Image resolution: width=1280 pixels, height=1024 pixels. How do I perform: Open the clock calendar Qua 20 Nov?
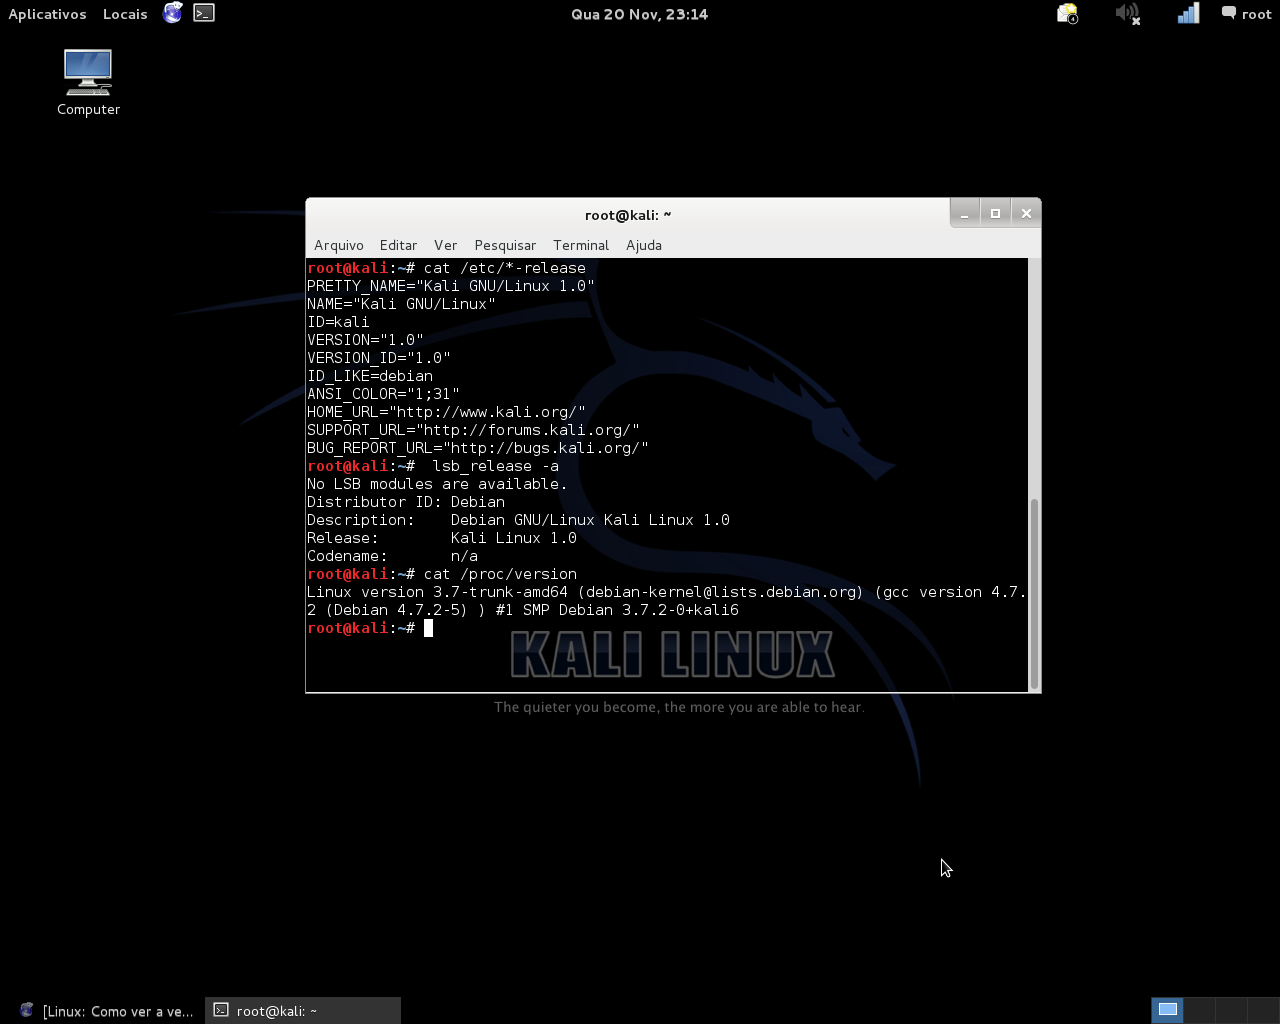pos(639,14)
